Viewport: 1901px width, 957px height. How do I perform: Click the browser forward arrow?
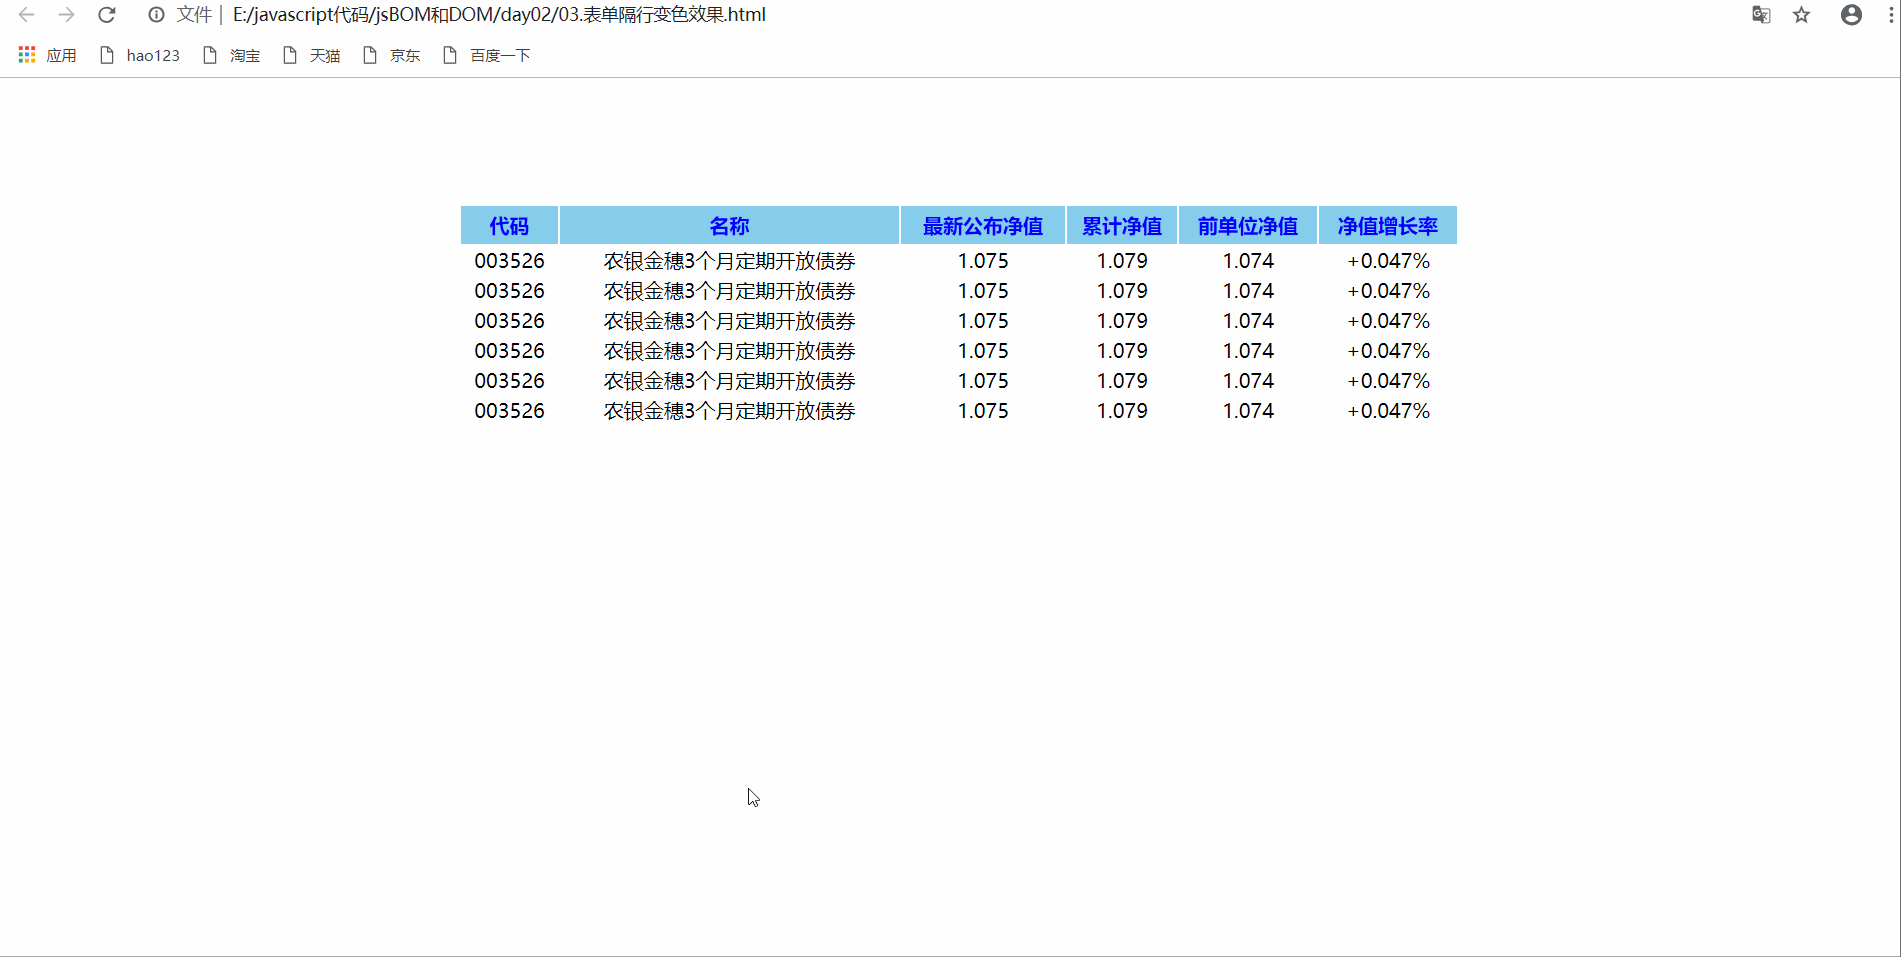point(66,15)
